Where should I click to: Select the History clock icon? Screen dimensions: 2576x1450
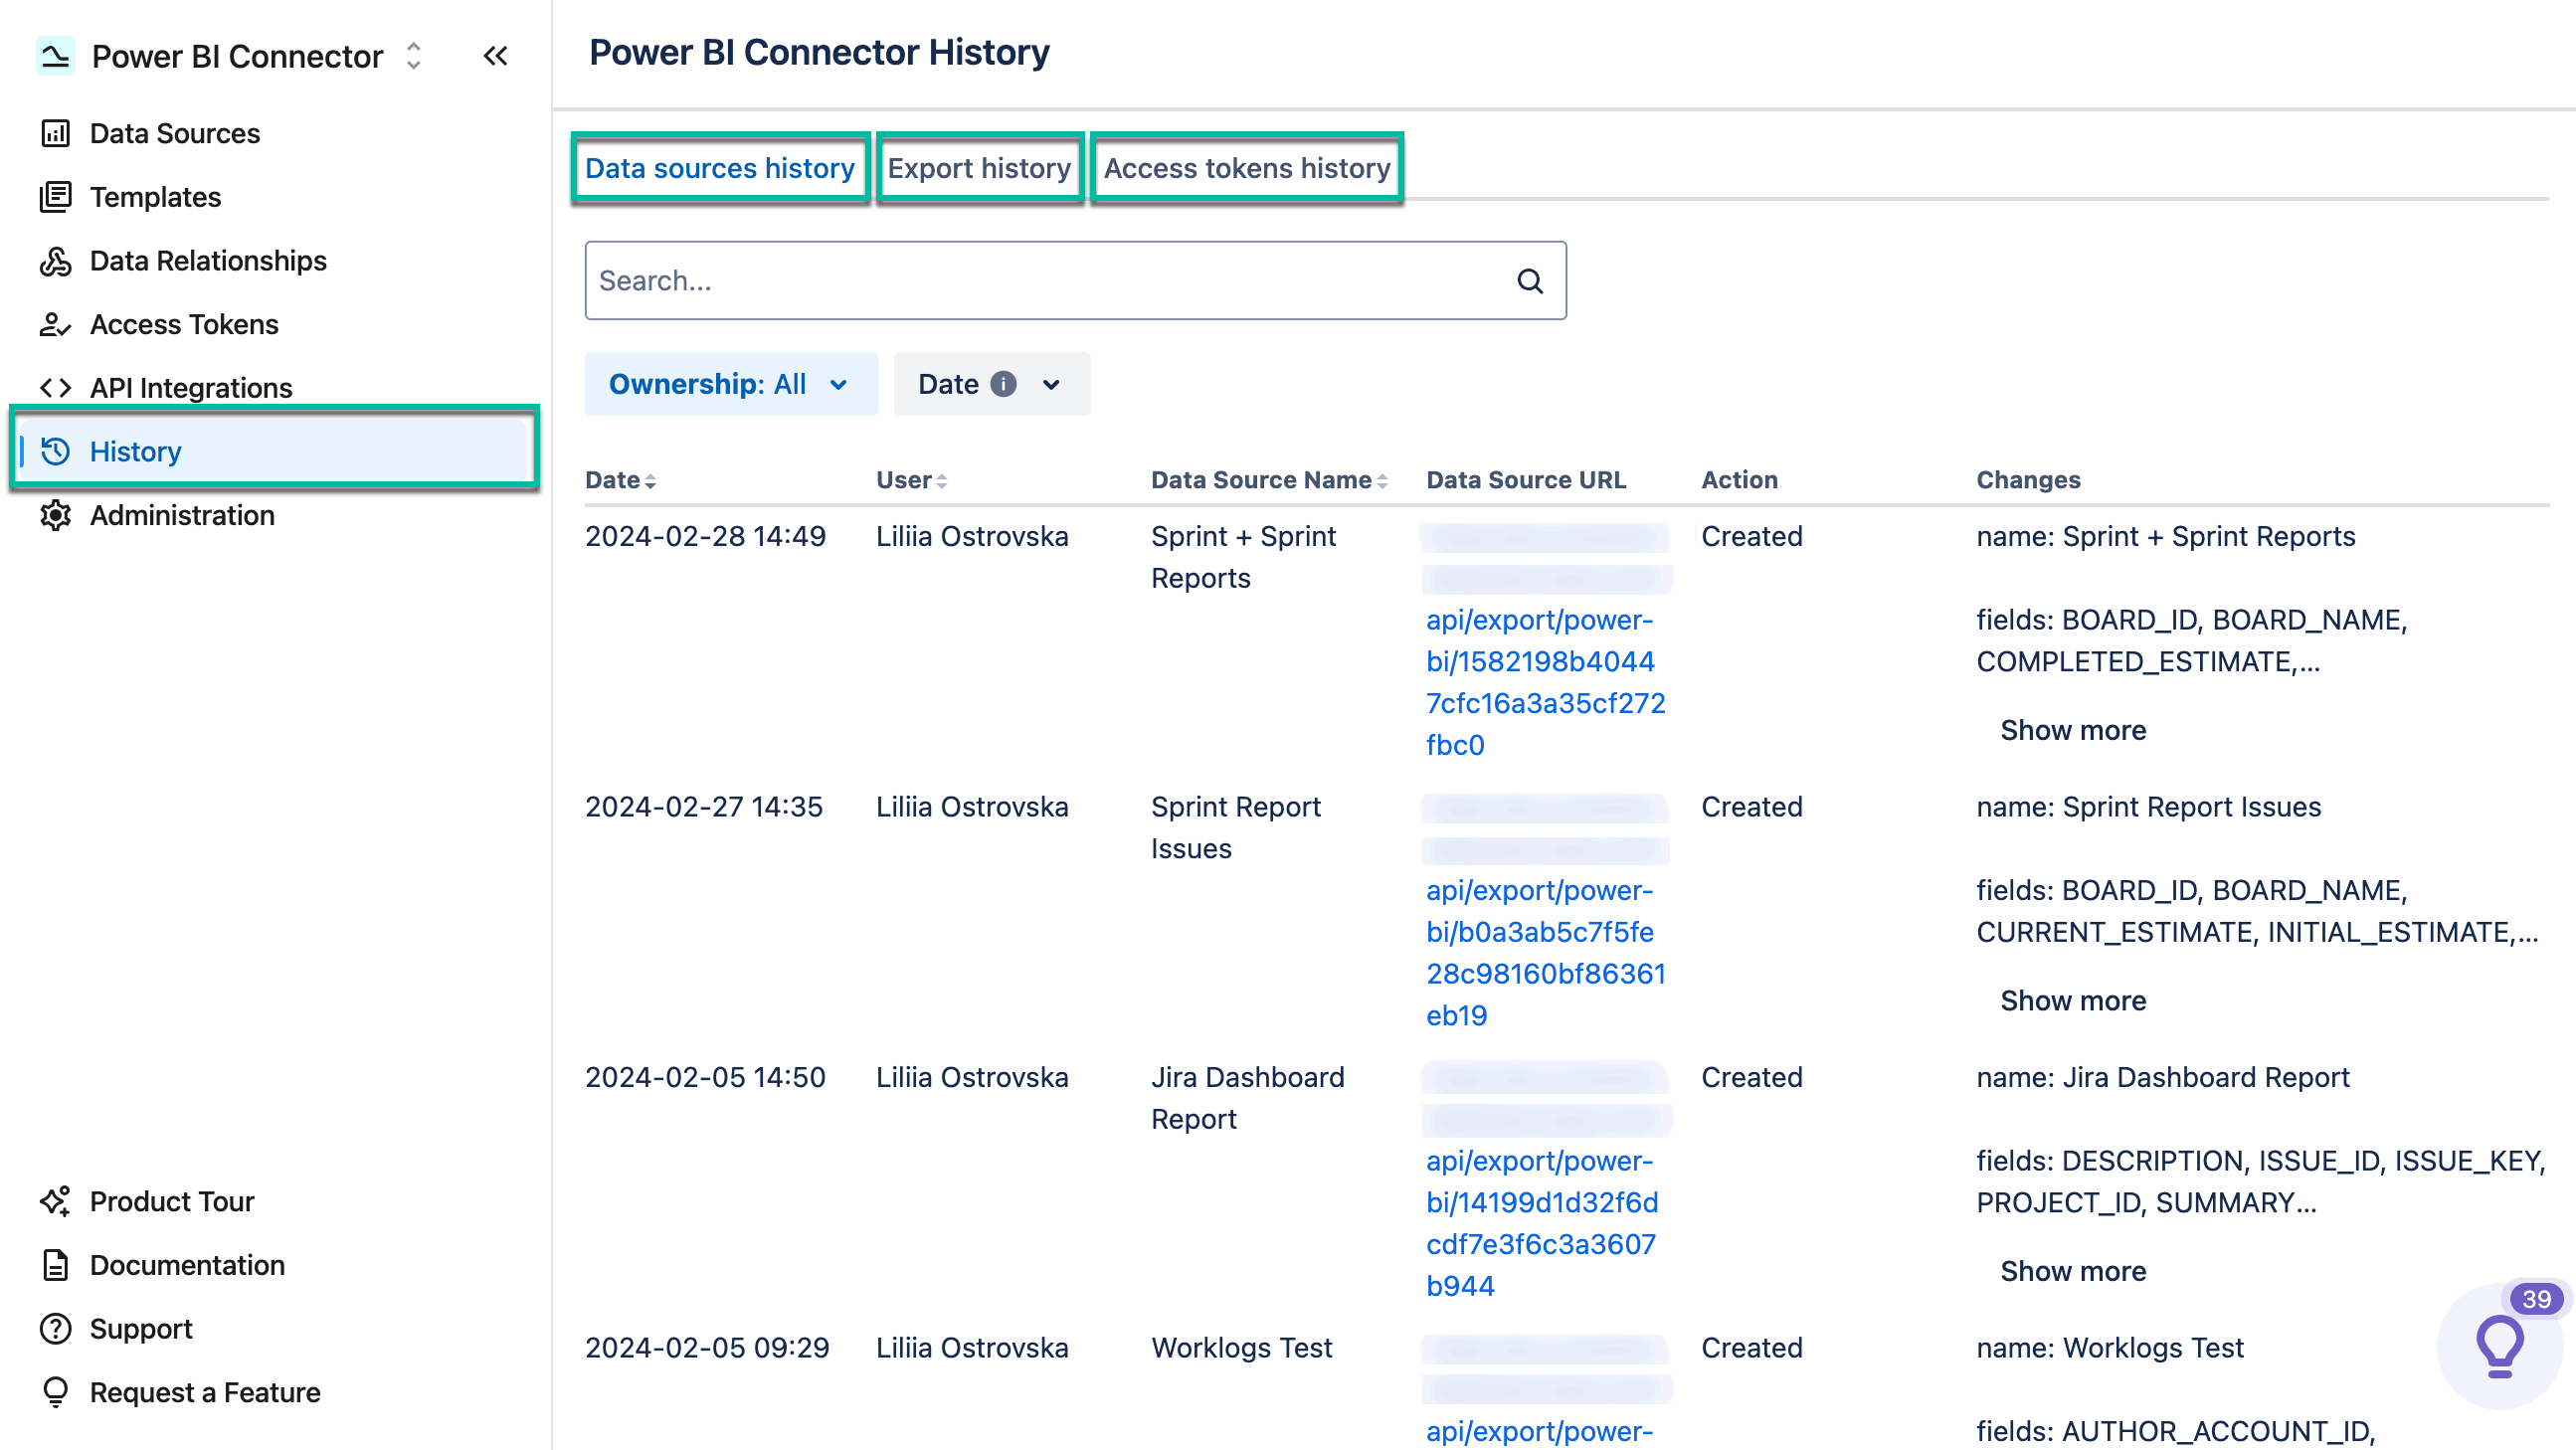click(x=57, y=451)
